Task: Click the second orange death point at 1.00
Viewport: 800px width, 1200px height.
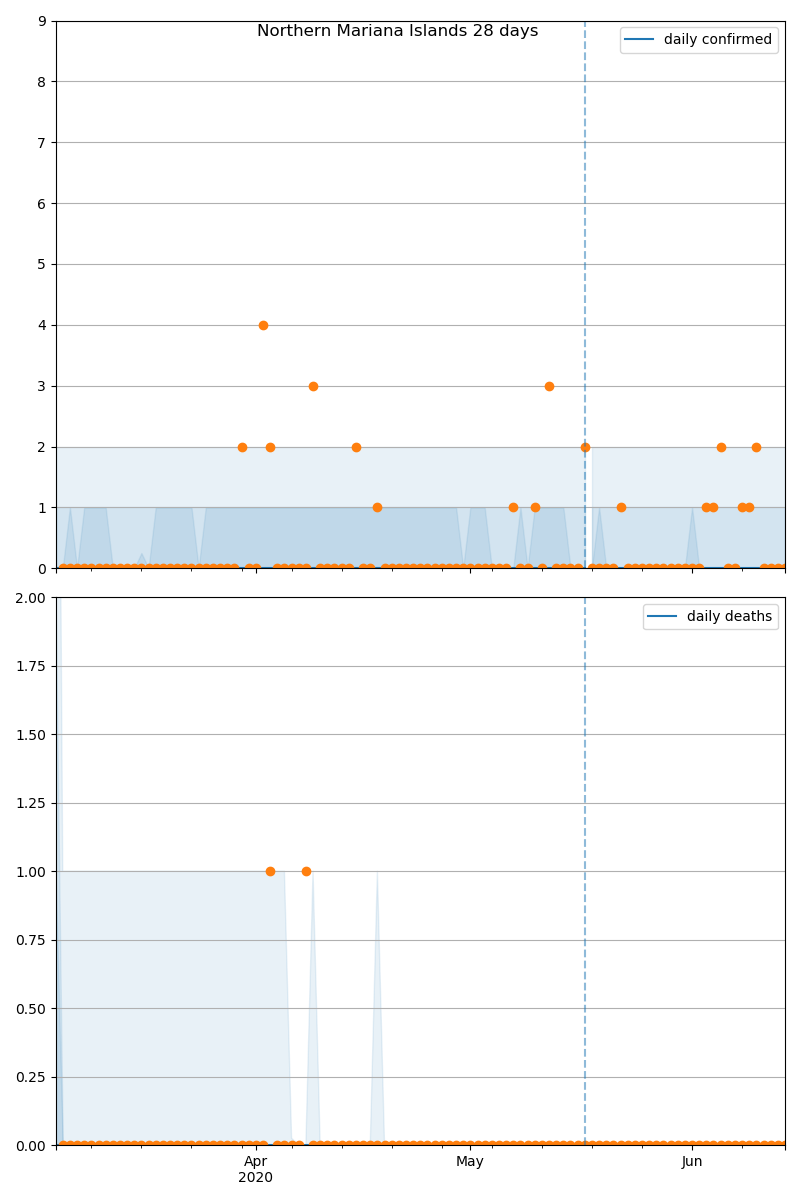Action: click(306, 871)
